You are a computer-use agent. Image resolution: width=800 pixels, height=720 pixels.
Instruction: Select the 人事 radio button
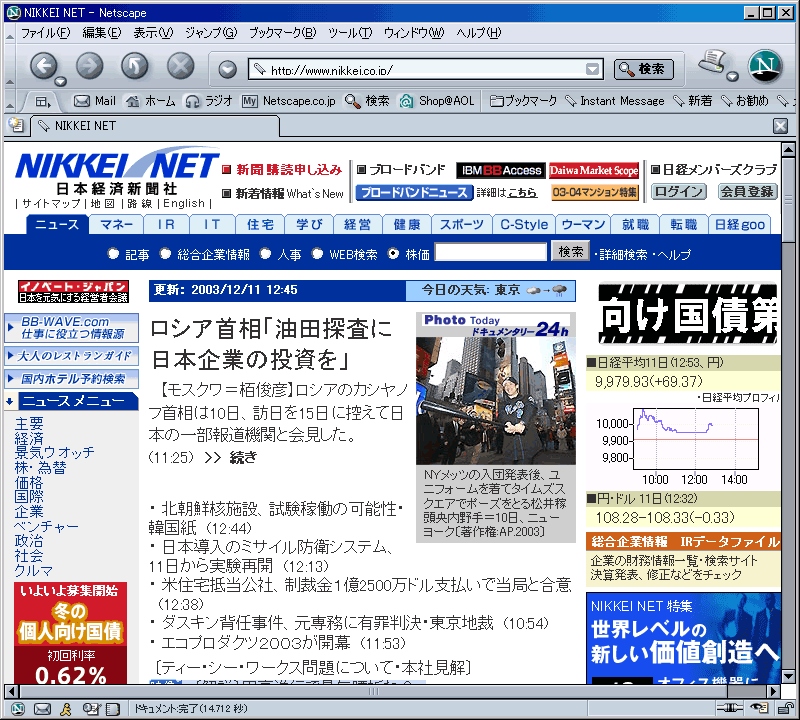click(x=265, y=253)
